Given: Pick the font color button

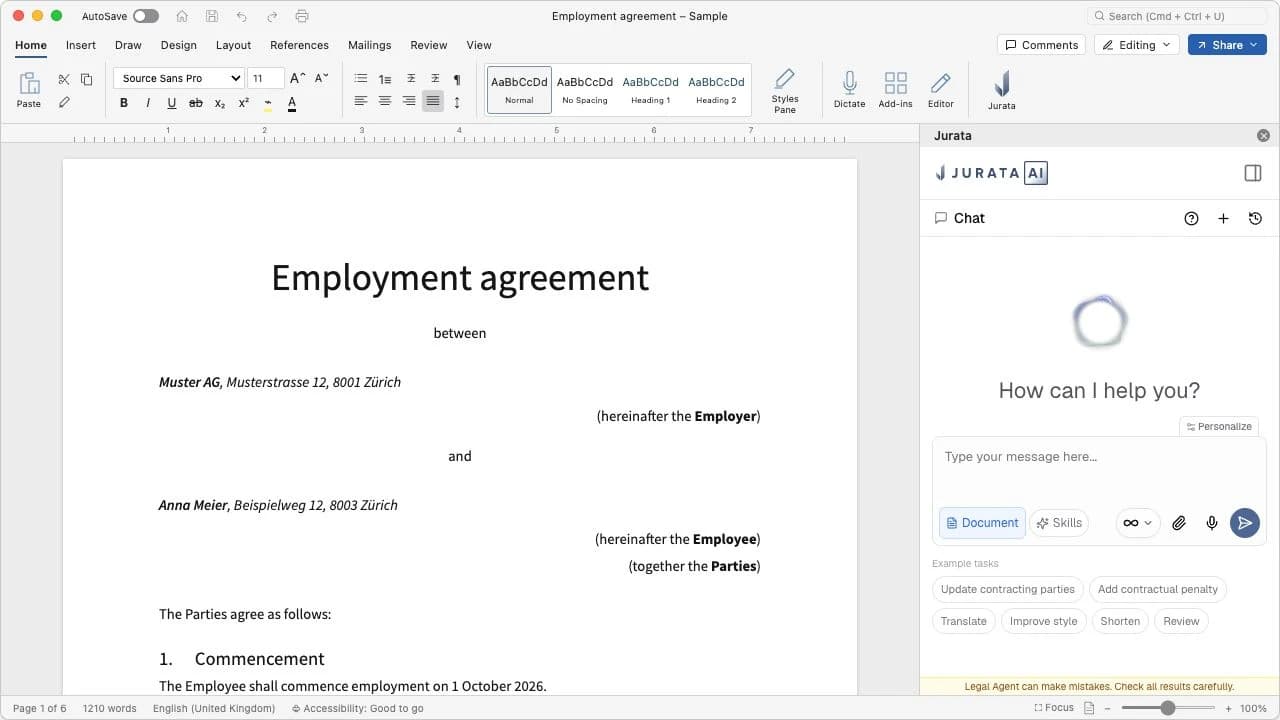Looking at the screenshot, I should [x=292, y=102].
